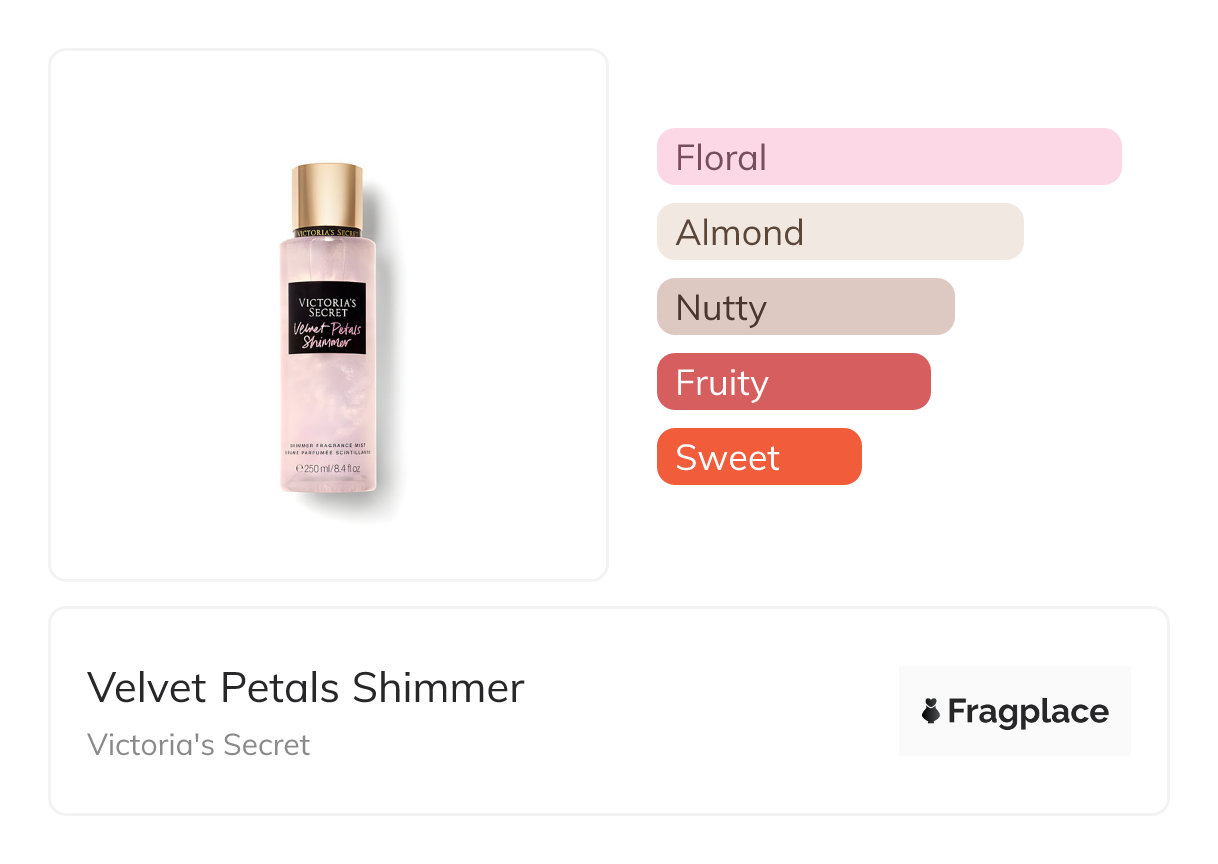Click the Shimmer Fragrance Mist text on bottle

coord(327,444)
